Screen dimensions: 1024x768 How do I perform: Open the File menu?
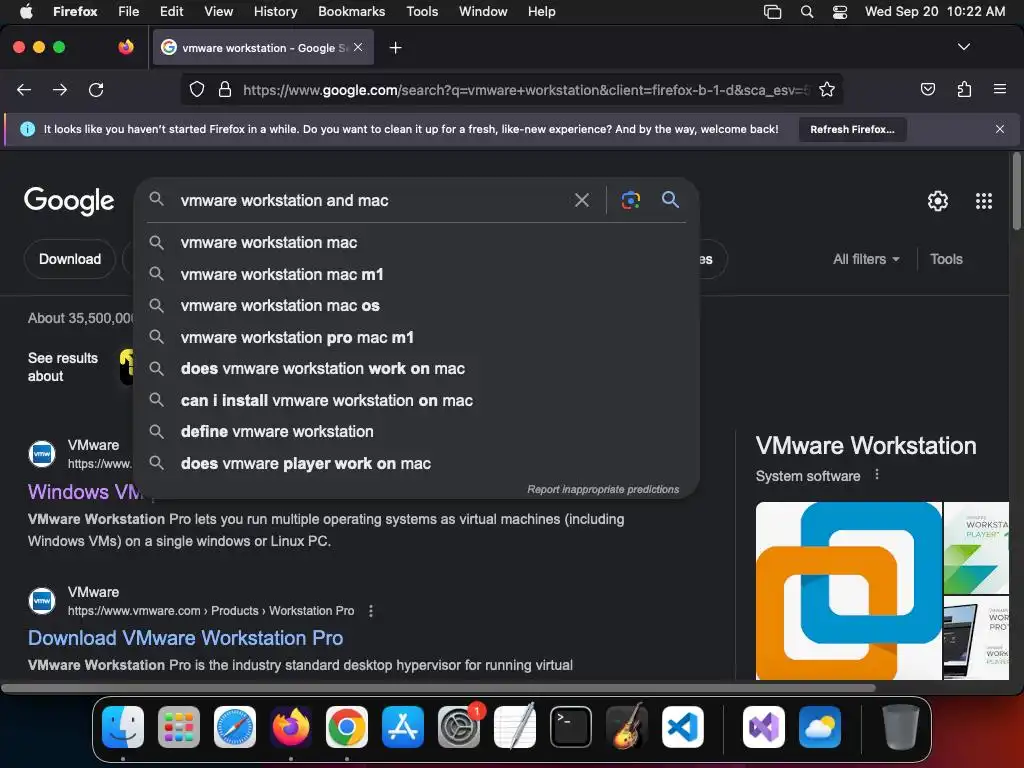(129, 12)
